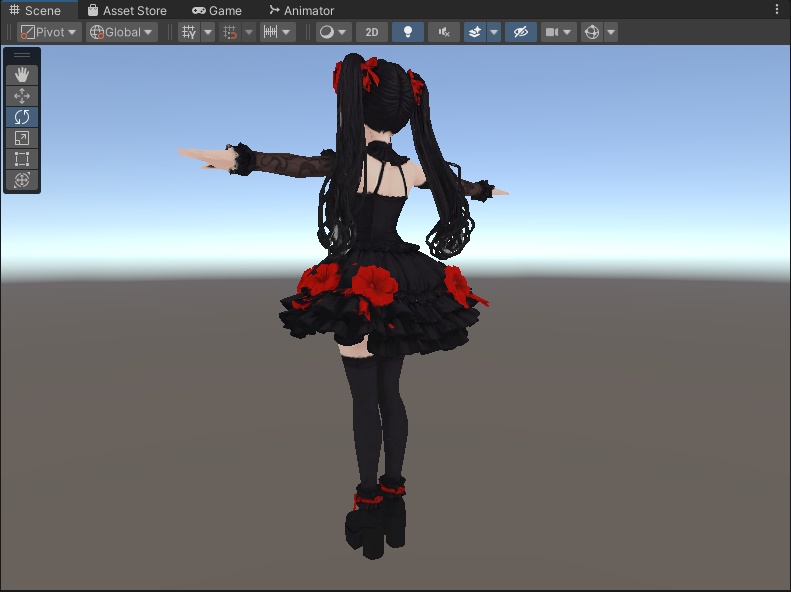Toggle hidden objects scene visibility
The width and height of the screenshot is (791, 592).
(521, 32)
